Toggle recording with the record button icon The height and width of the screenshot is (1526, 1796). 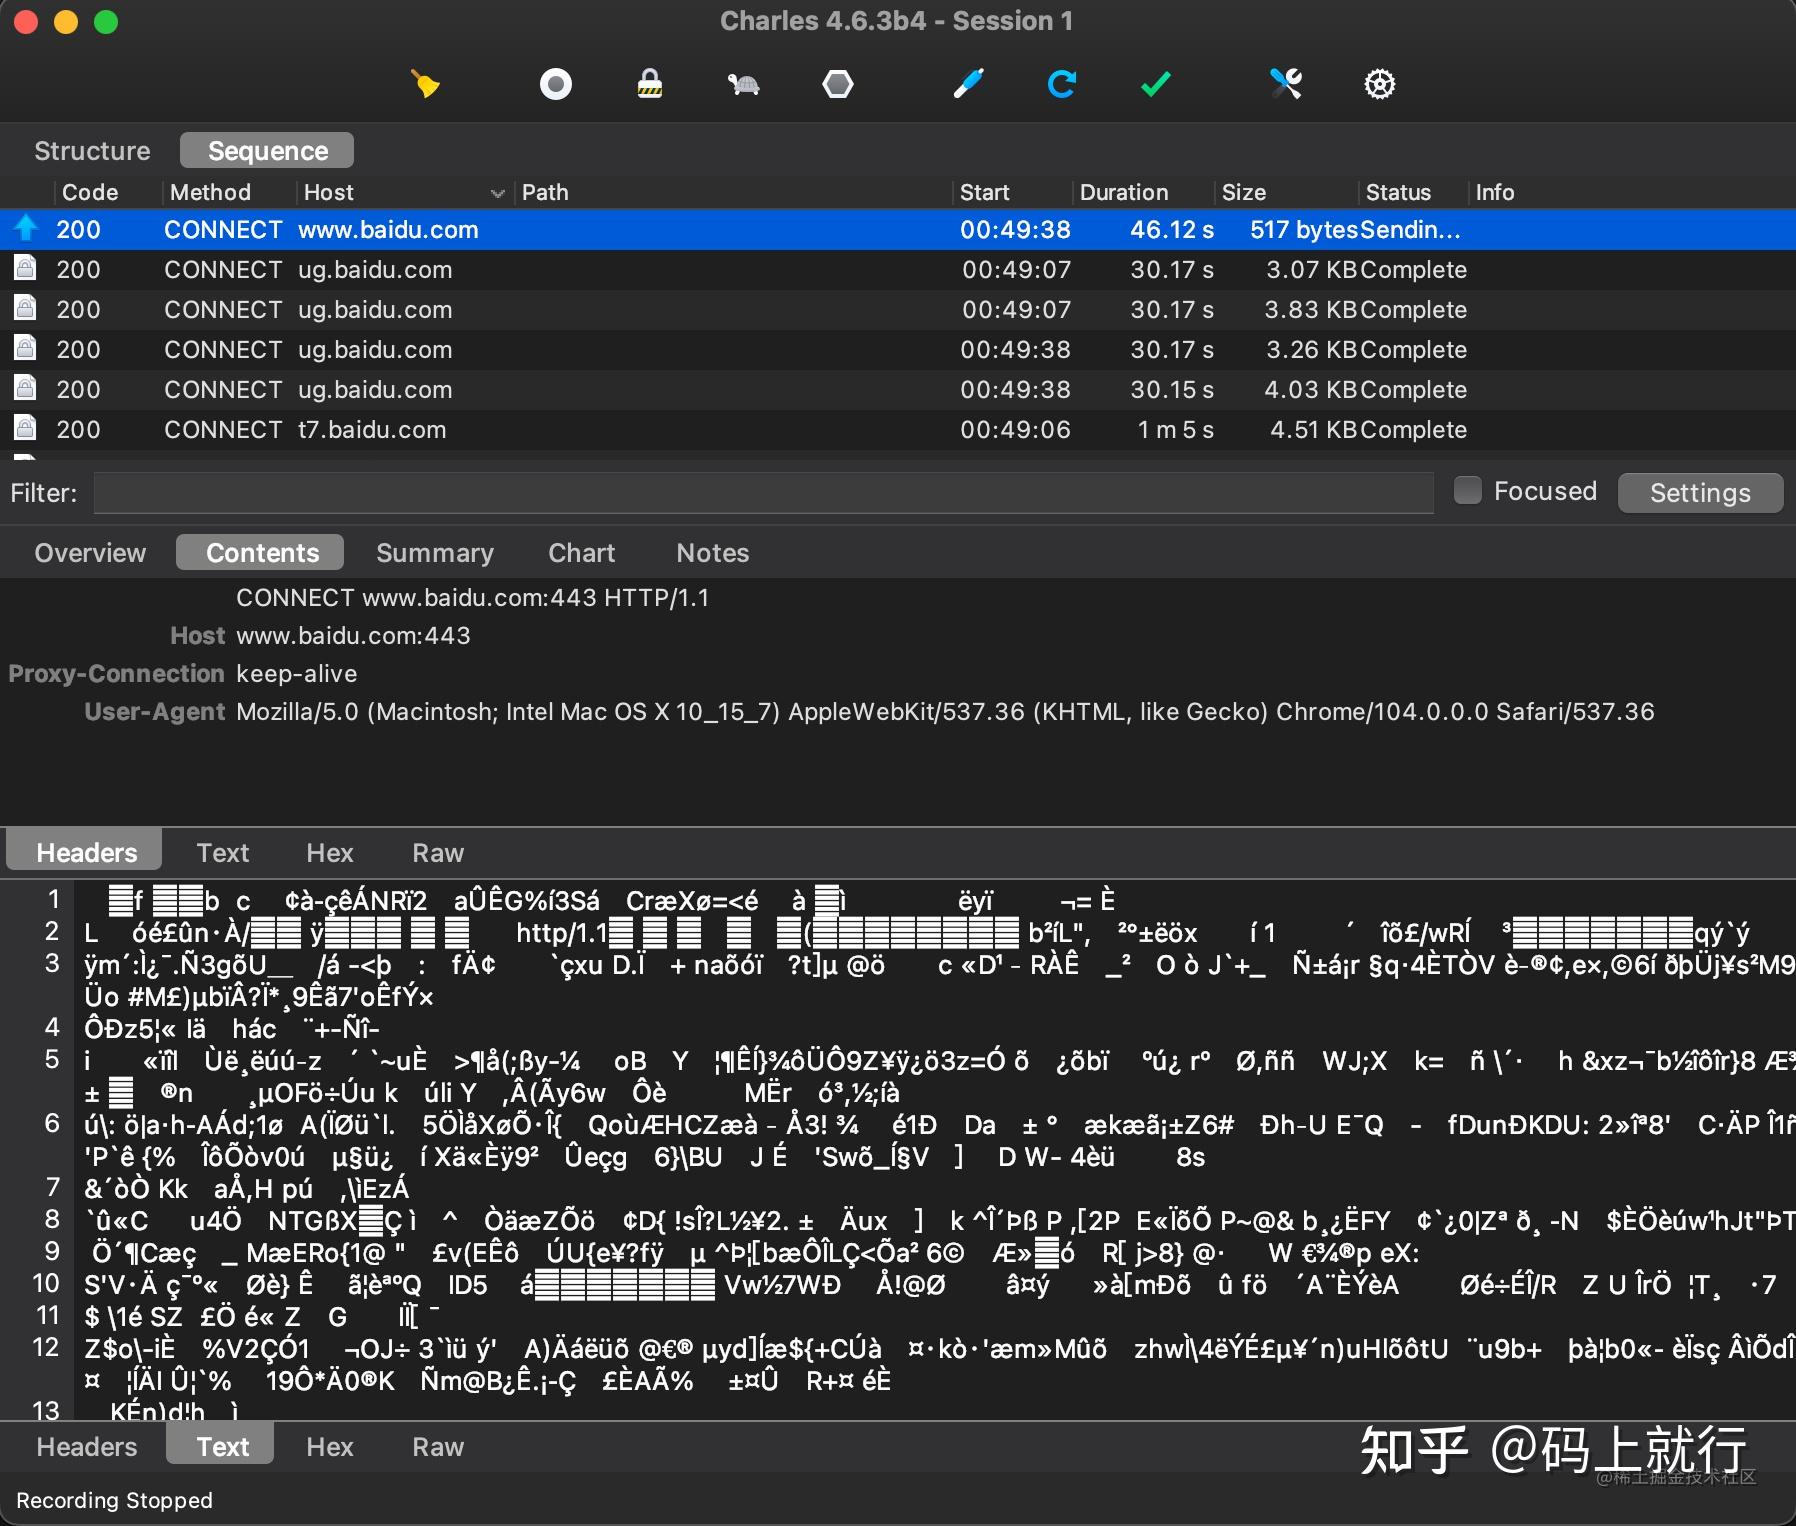pos(555,84)
